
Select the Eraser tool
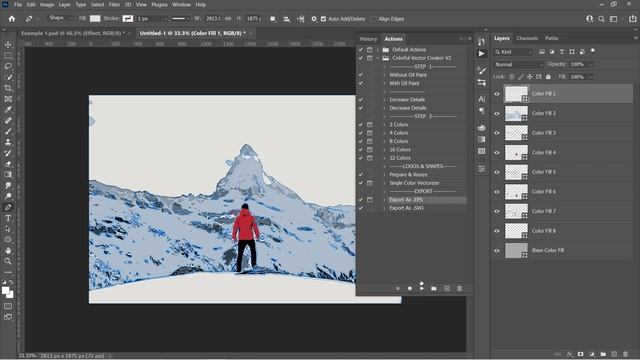coord(8,164)
